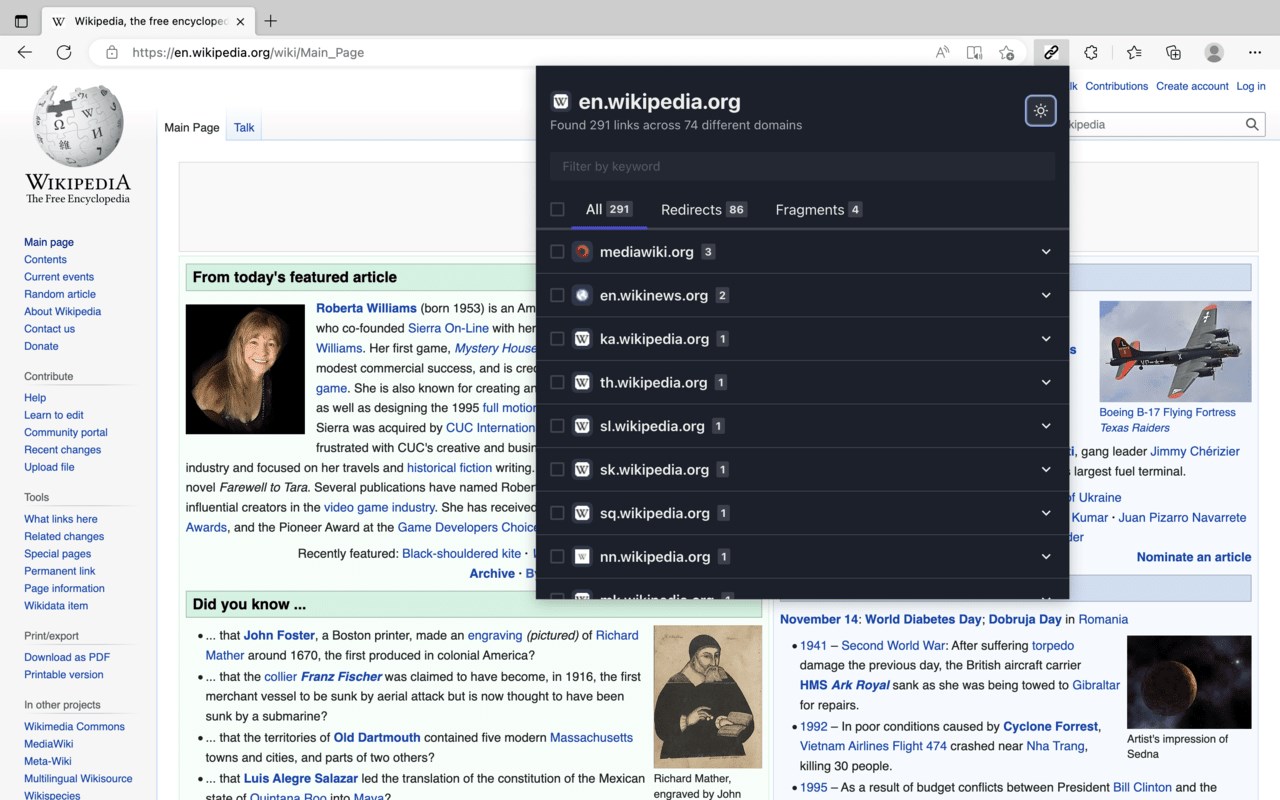Activate Read aloud icon in address bar
Image resolution: width=1280 pixels, height=800 pixels.
pos(942,52)
